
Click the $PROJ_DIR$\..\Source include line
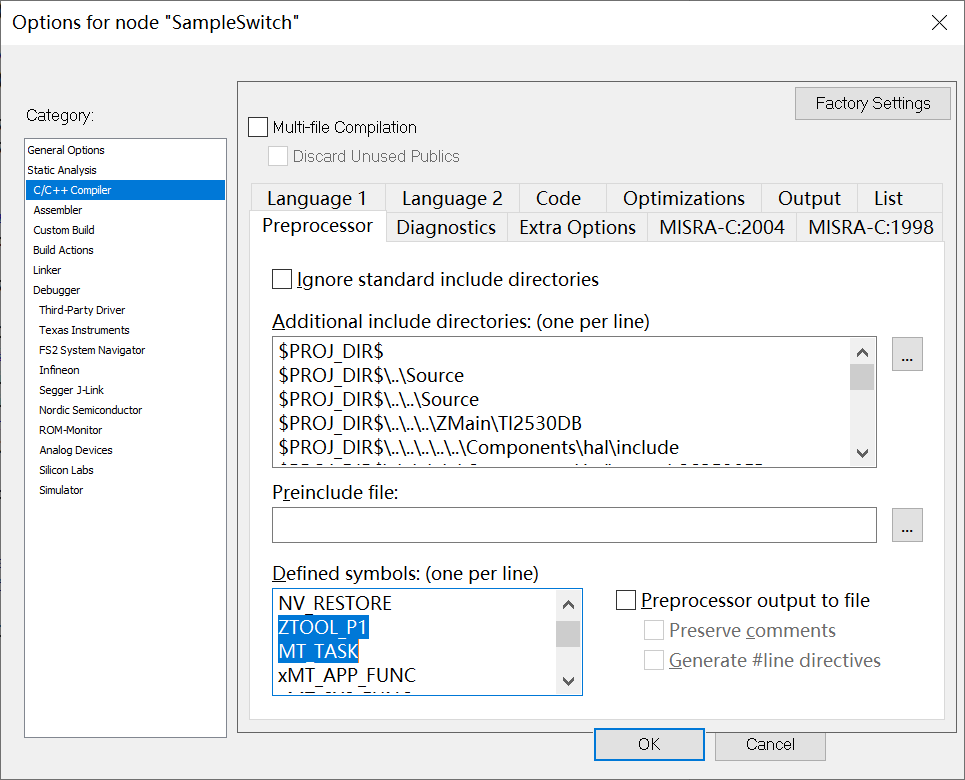[371, 376]
